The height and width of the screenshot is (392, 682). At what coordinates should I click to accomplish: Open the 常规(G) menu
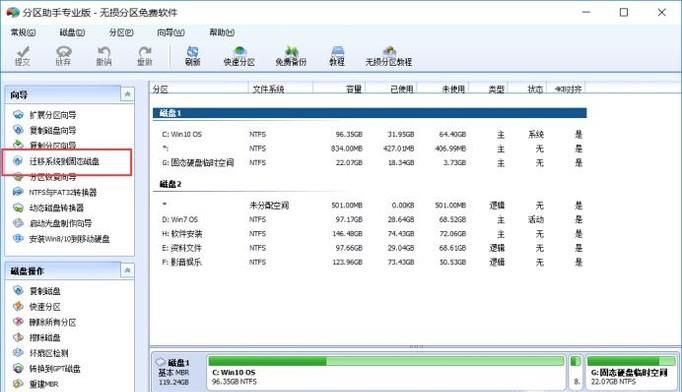[23, 32]
